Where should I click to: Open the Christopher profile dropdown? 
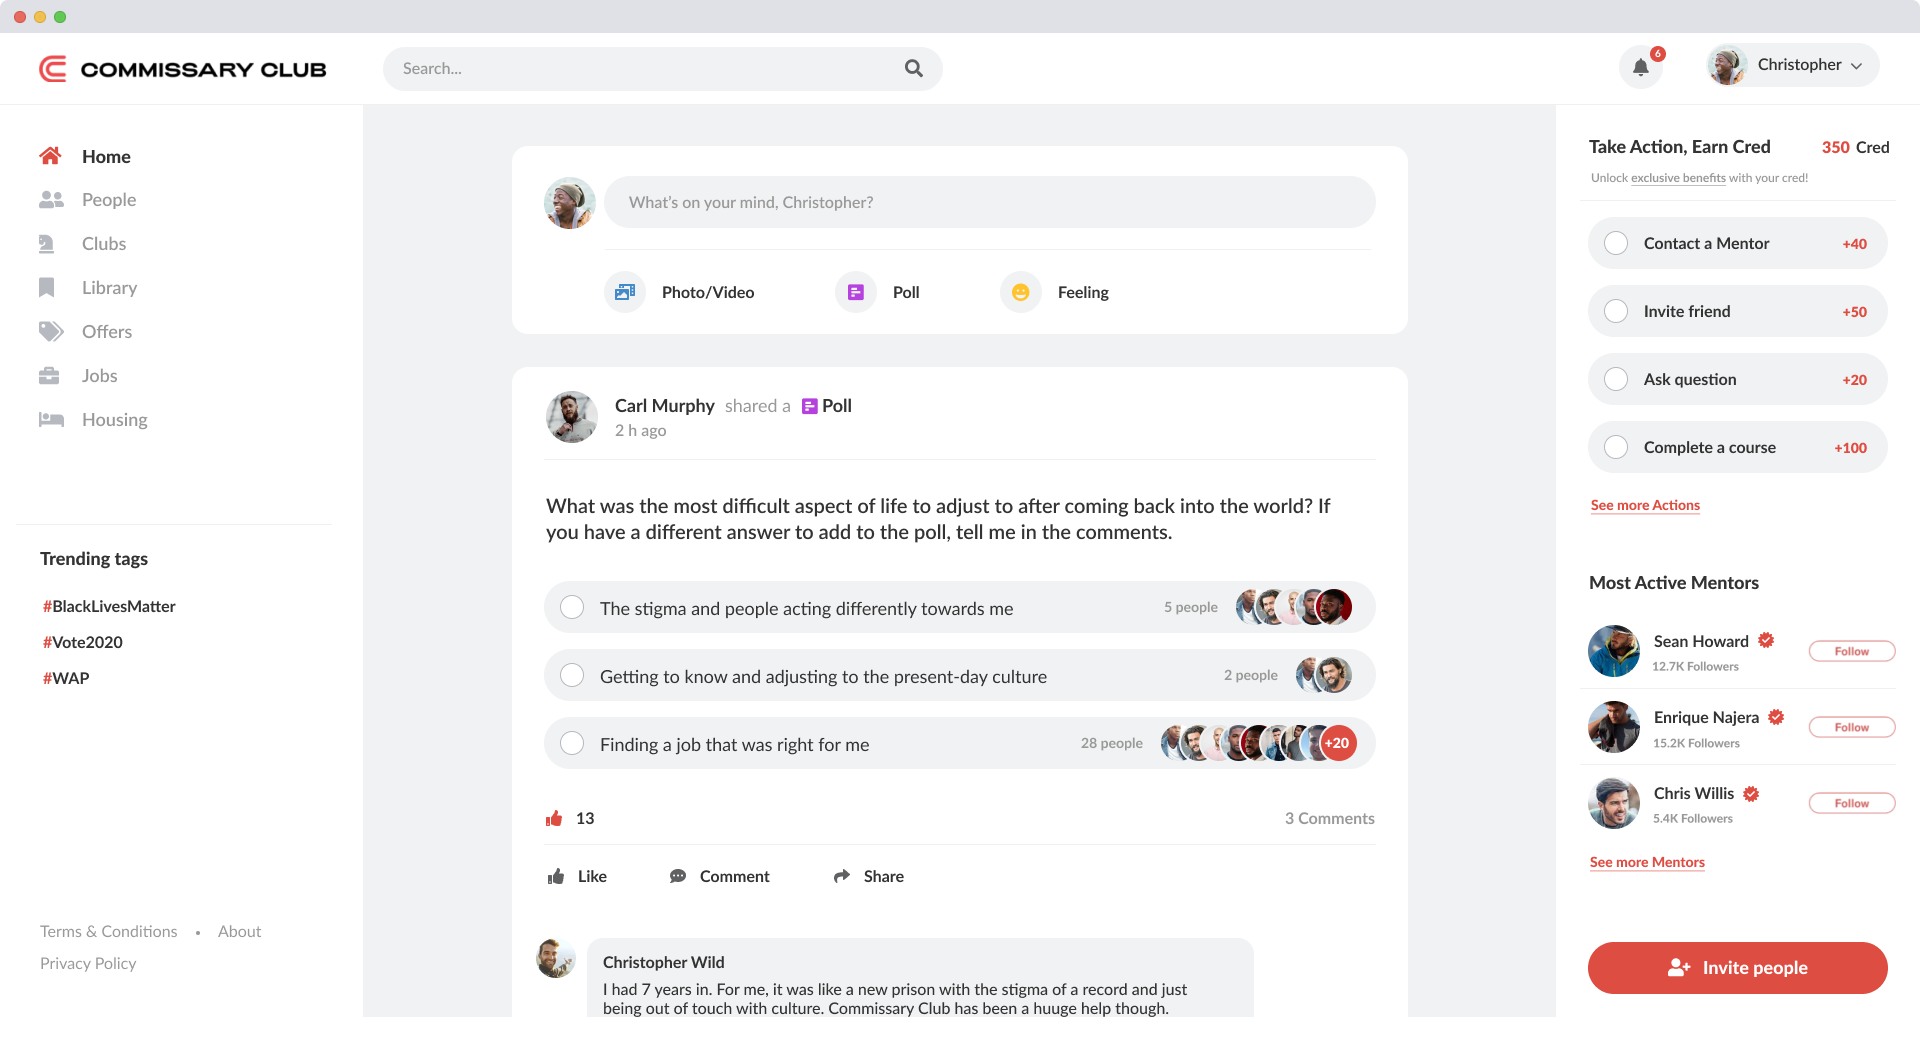tap(1793, 65)
